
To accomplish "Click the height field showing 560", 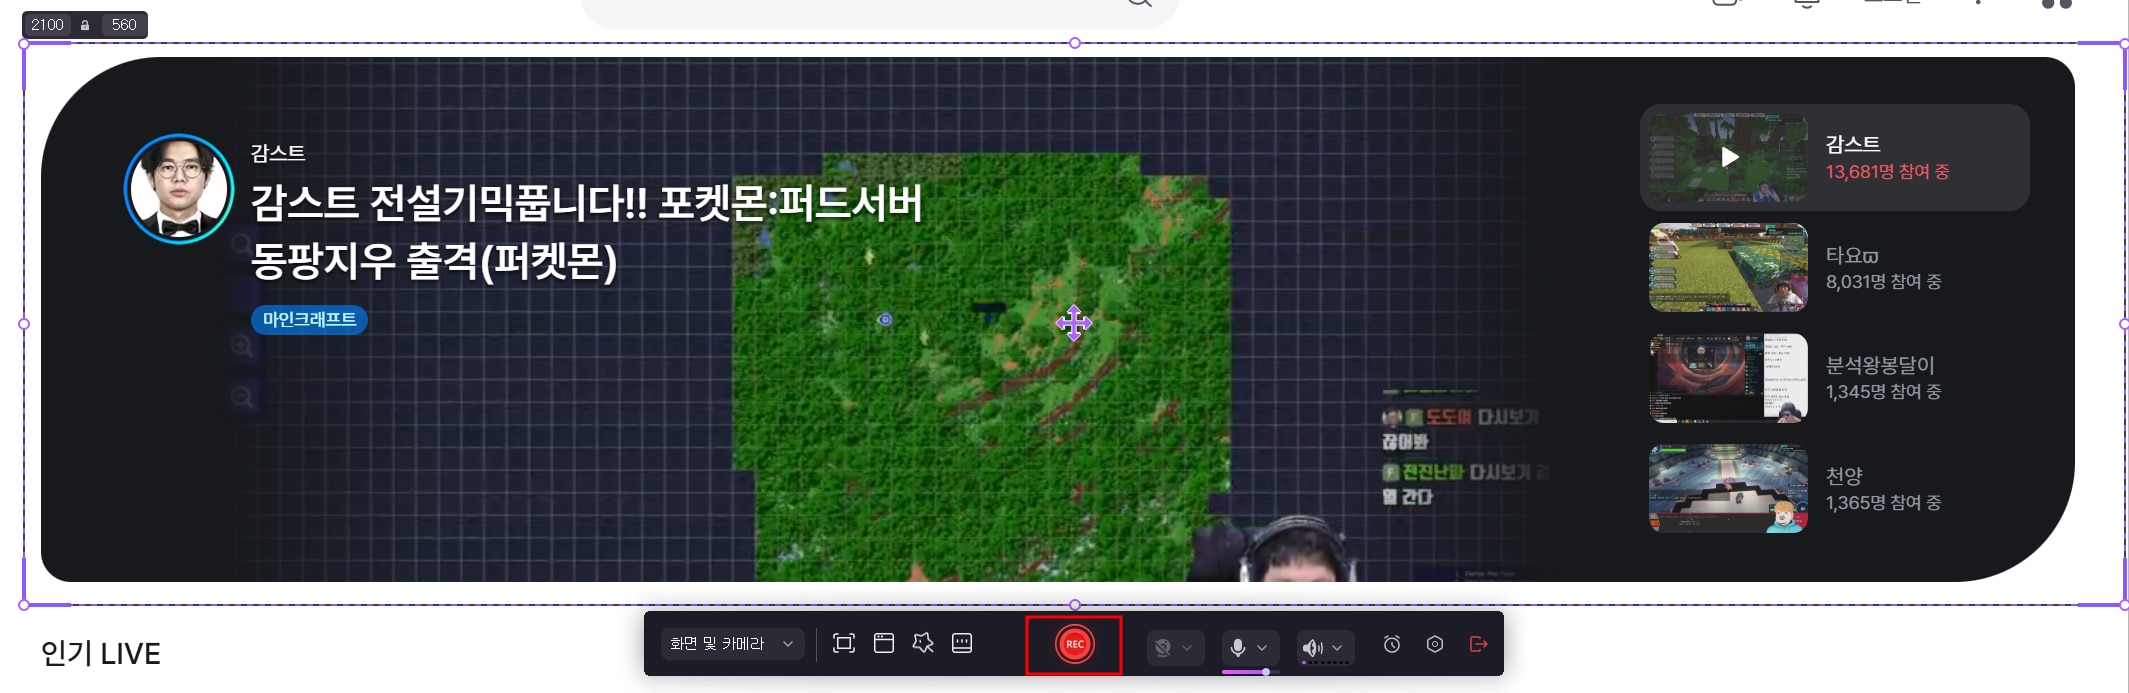I will [124, 25].
